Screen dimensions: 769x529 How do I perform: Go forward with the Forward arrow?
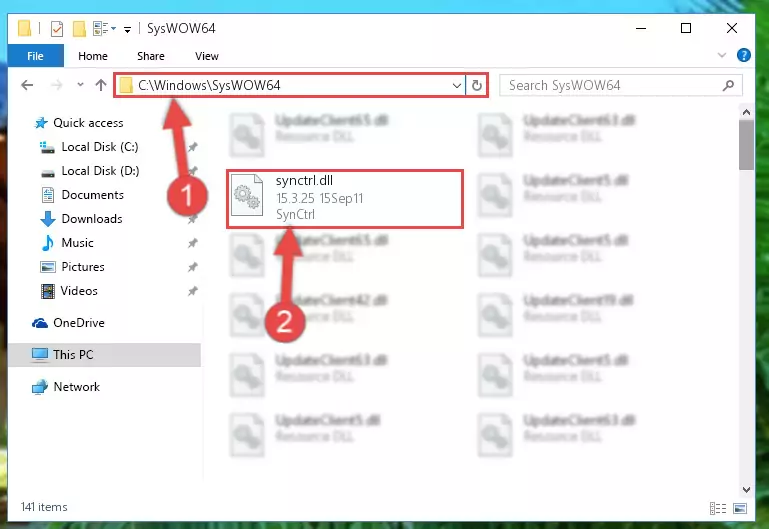tap(57, 85)
